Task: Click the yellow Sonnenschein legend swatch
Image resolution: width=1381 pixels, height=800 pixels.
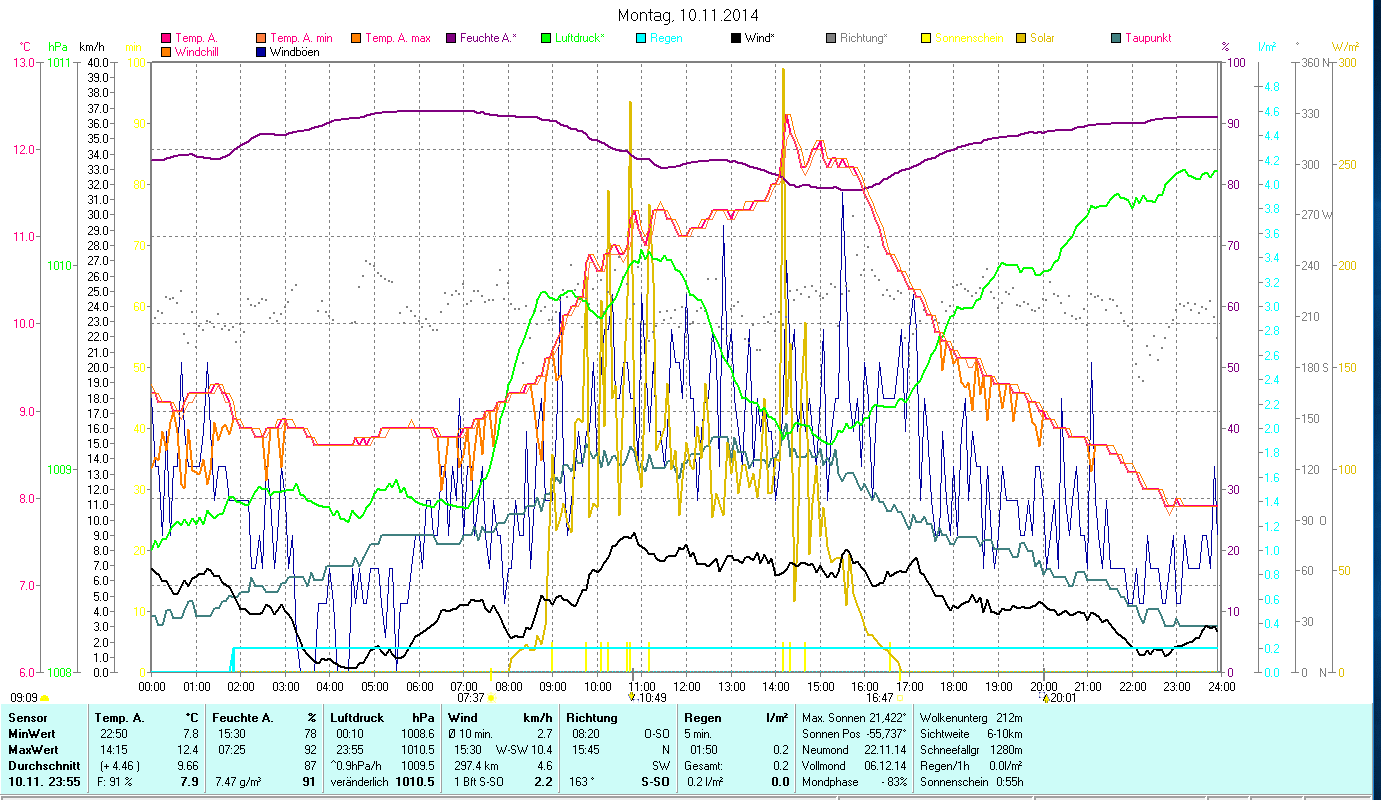Action: 925,39
